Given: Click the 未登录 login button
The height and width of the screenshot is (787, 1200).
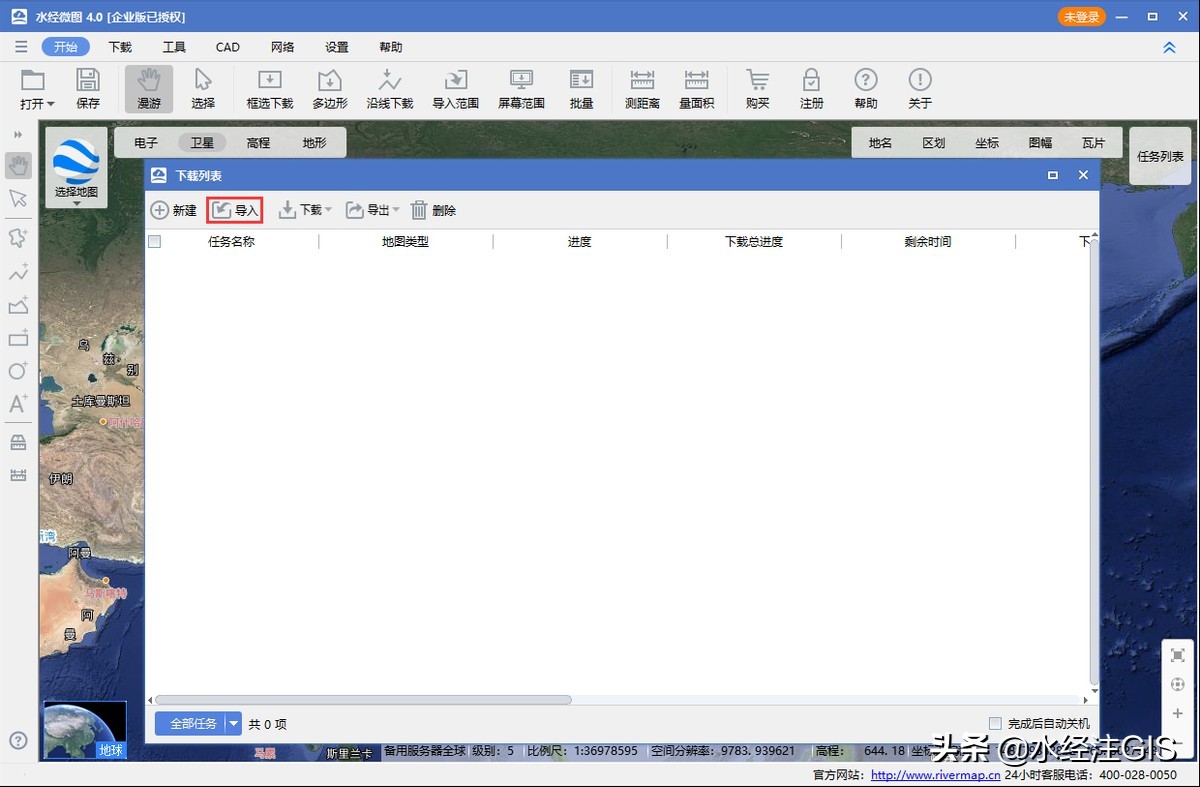Looking at the screenshot, I should [x=1082, y=17].
